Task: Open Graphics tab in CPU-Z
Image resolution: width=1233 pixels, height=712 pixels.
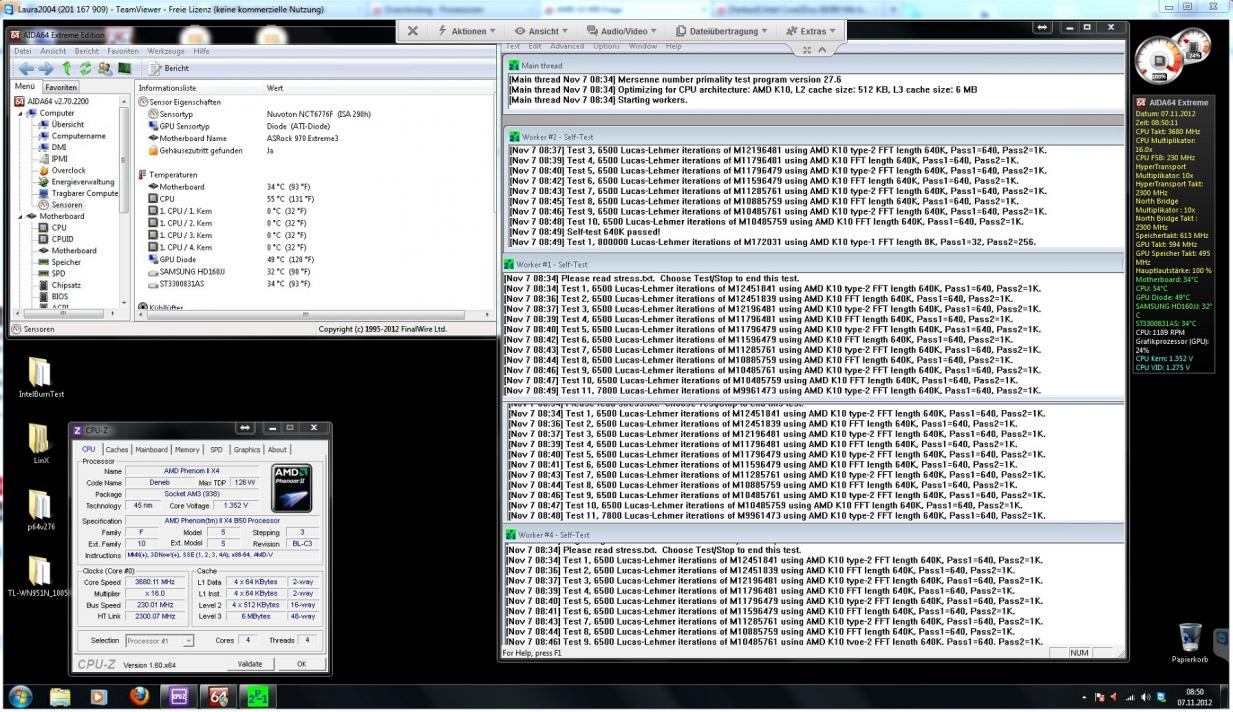Action: (x=246, y=450)
